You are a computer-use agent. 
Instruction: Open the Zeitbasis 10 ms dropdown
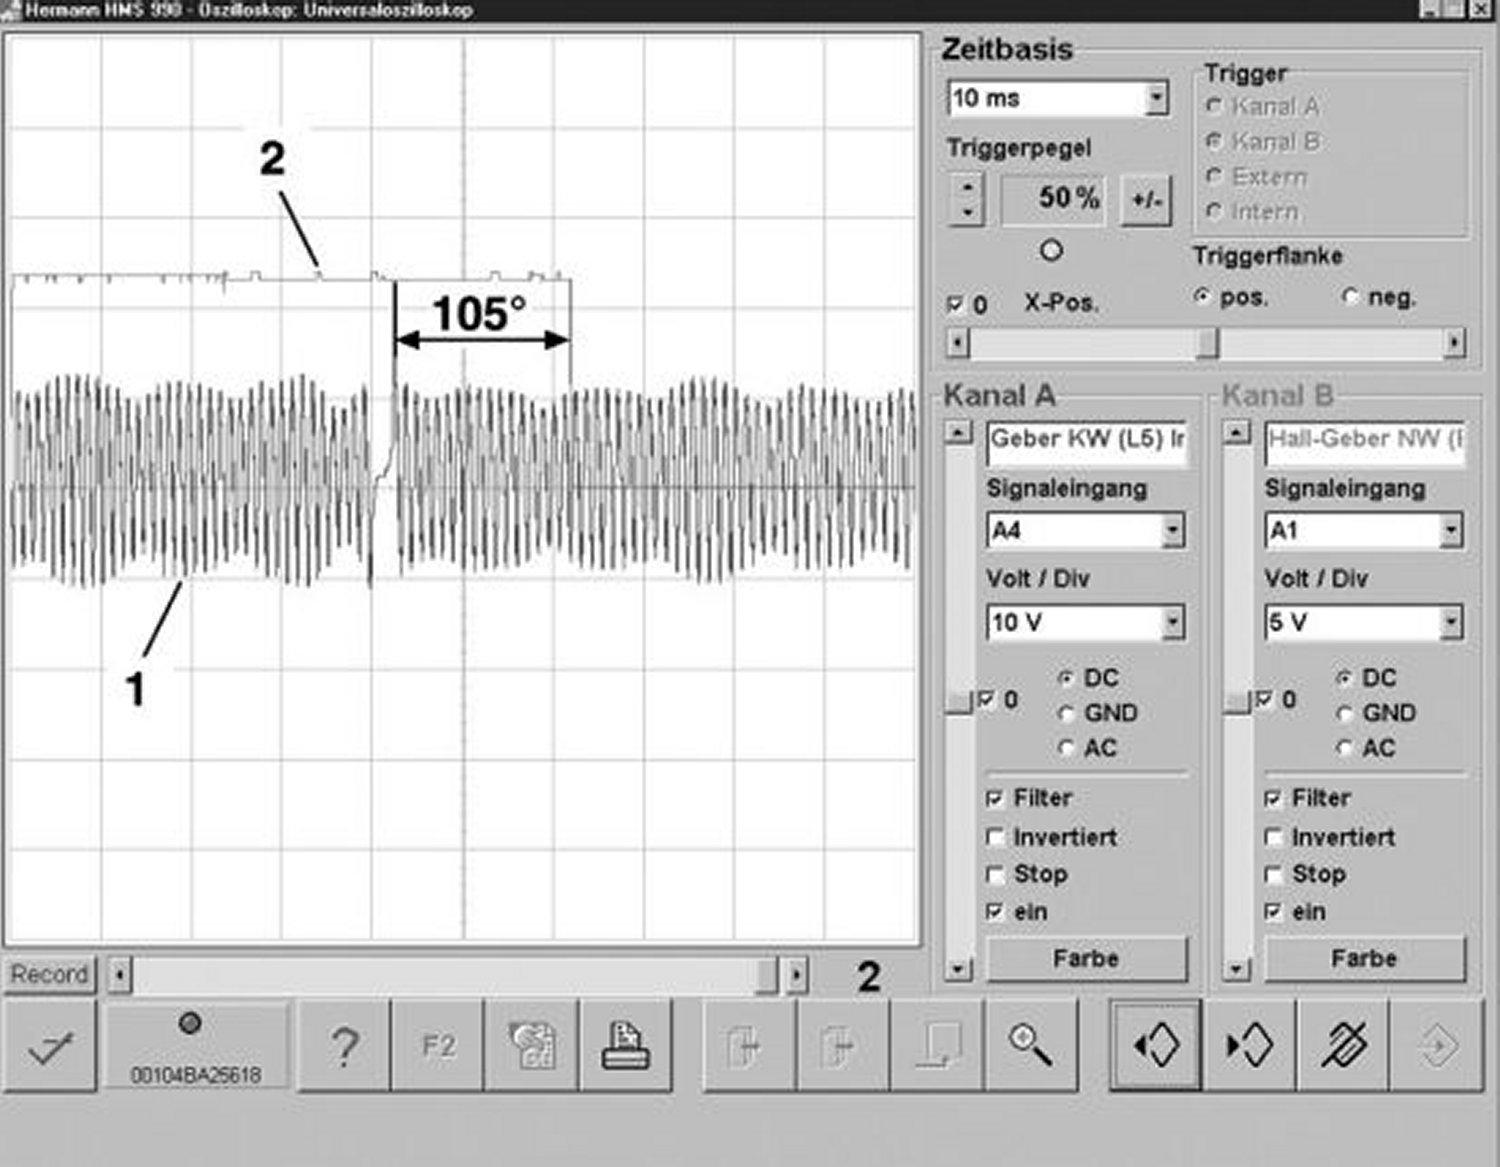1156,98
